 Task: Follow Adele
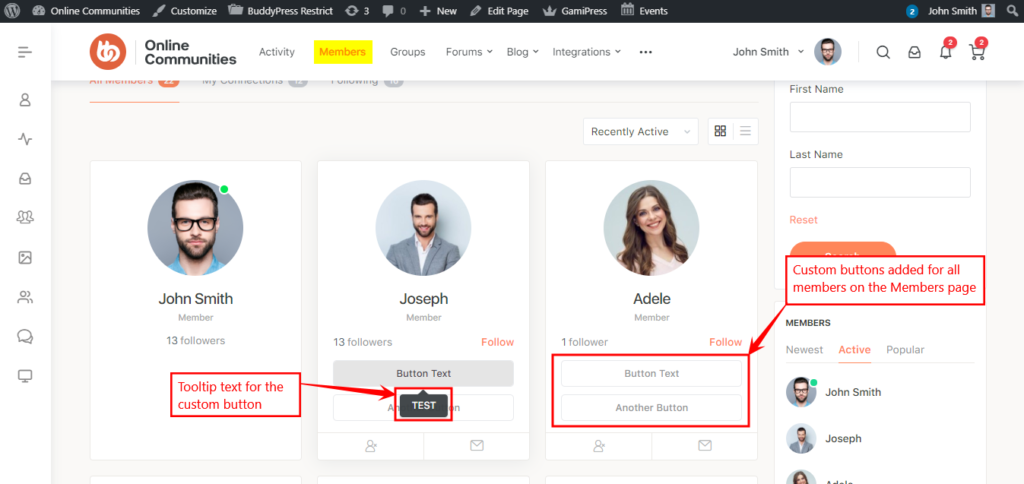[x=726, y=342]
